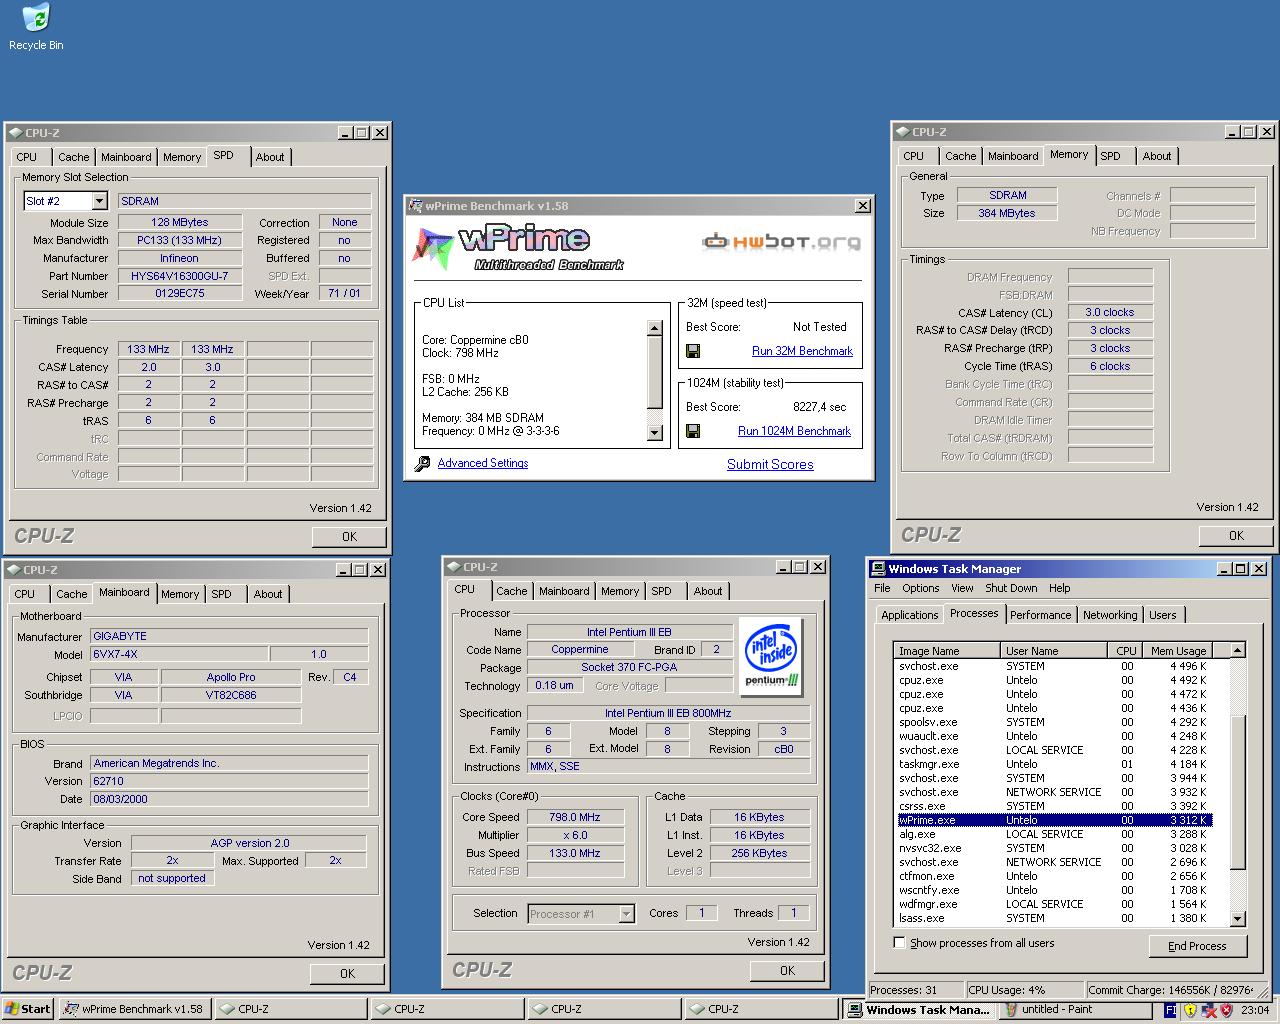The width and height of the screenshot is (1280, 1024).
Task: Click the red shield security alert tray icon
Action: (x=1226, y=1010)
